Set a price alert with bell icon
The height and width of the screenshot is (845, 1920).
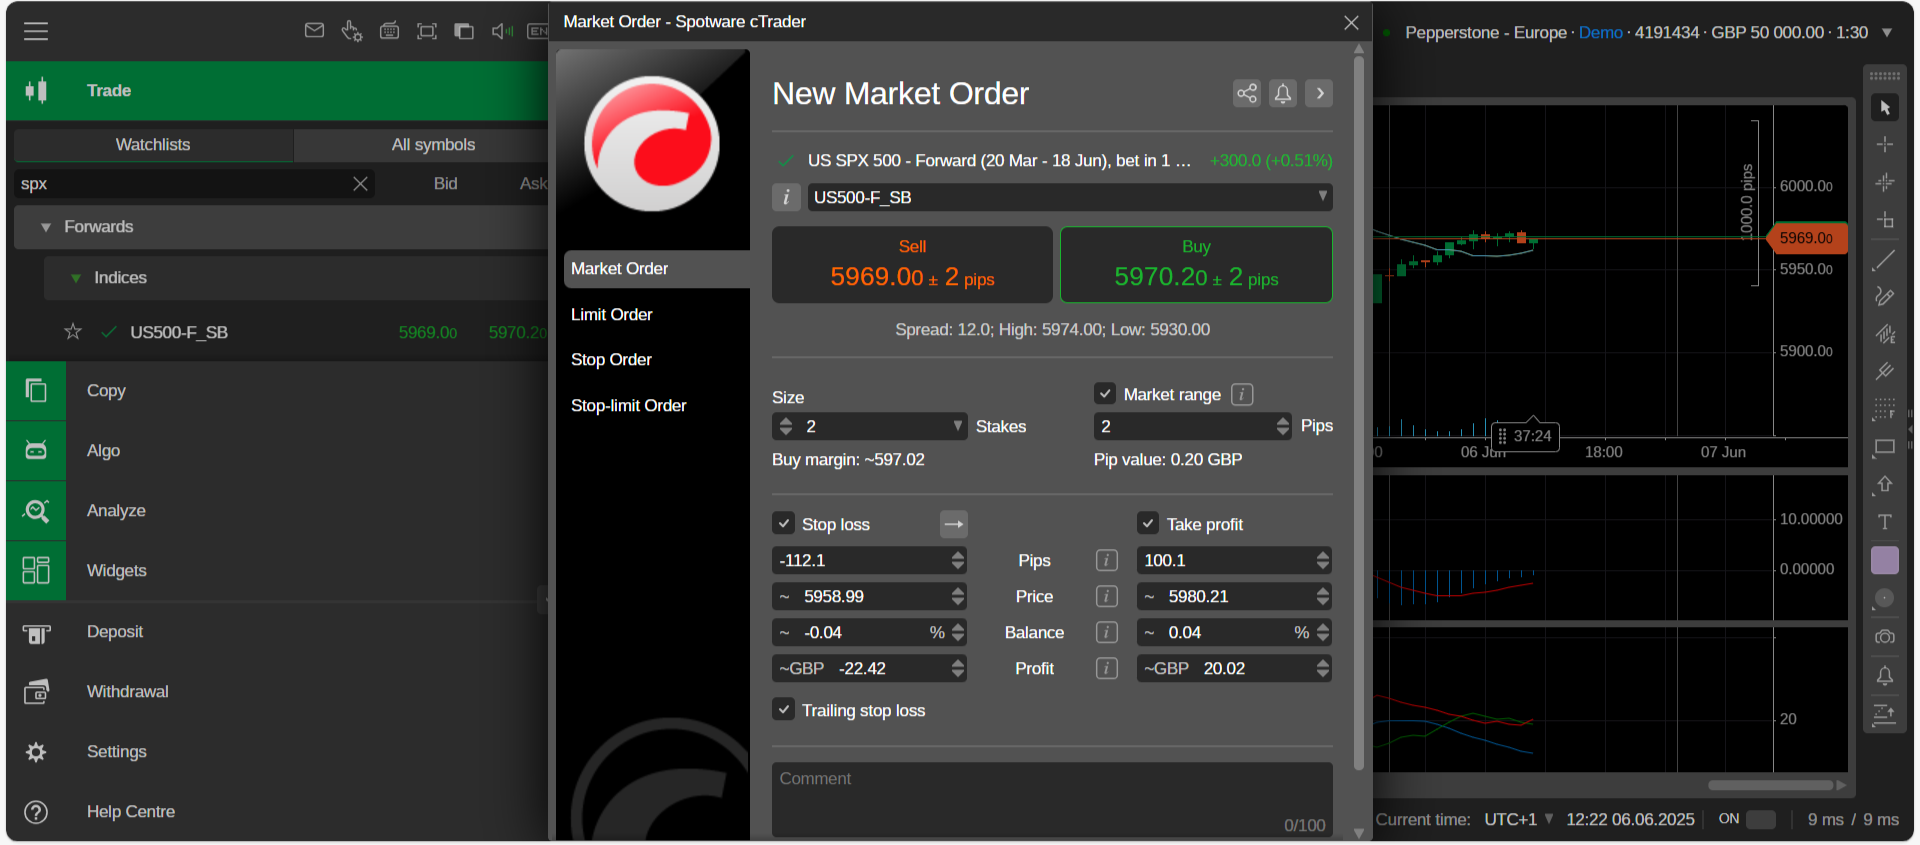[x=1283, y=93]
